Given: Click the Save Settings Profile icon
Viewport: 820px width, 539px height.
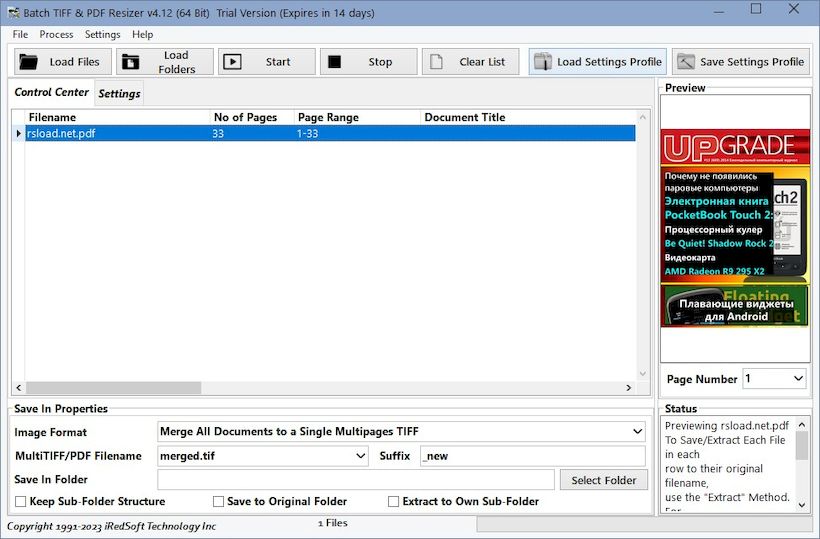Looking at the screenshot, I should tap(686, 62).
